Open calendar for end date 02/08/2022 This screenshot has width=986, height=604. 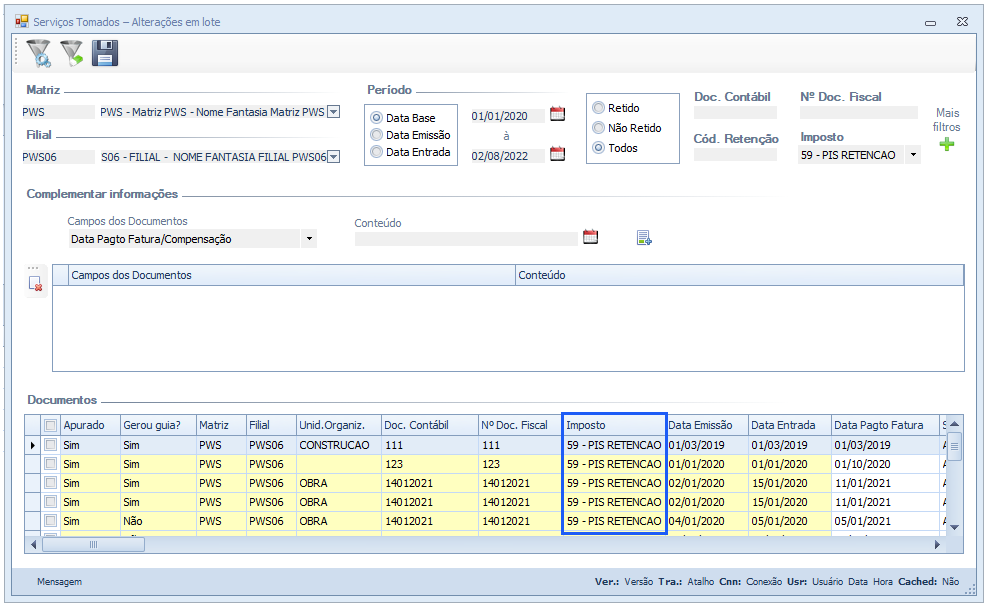point(558,154)
